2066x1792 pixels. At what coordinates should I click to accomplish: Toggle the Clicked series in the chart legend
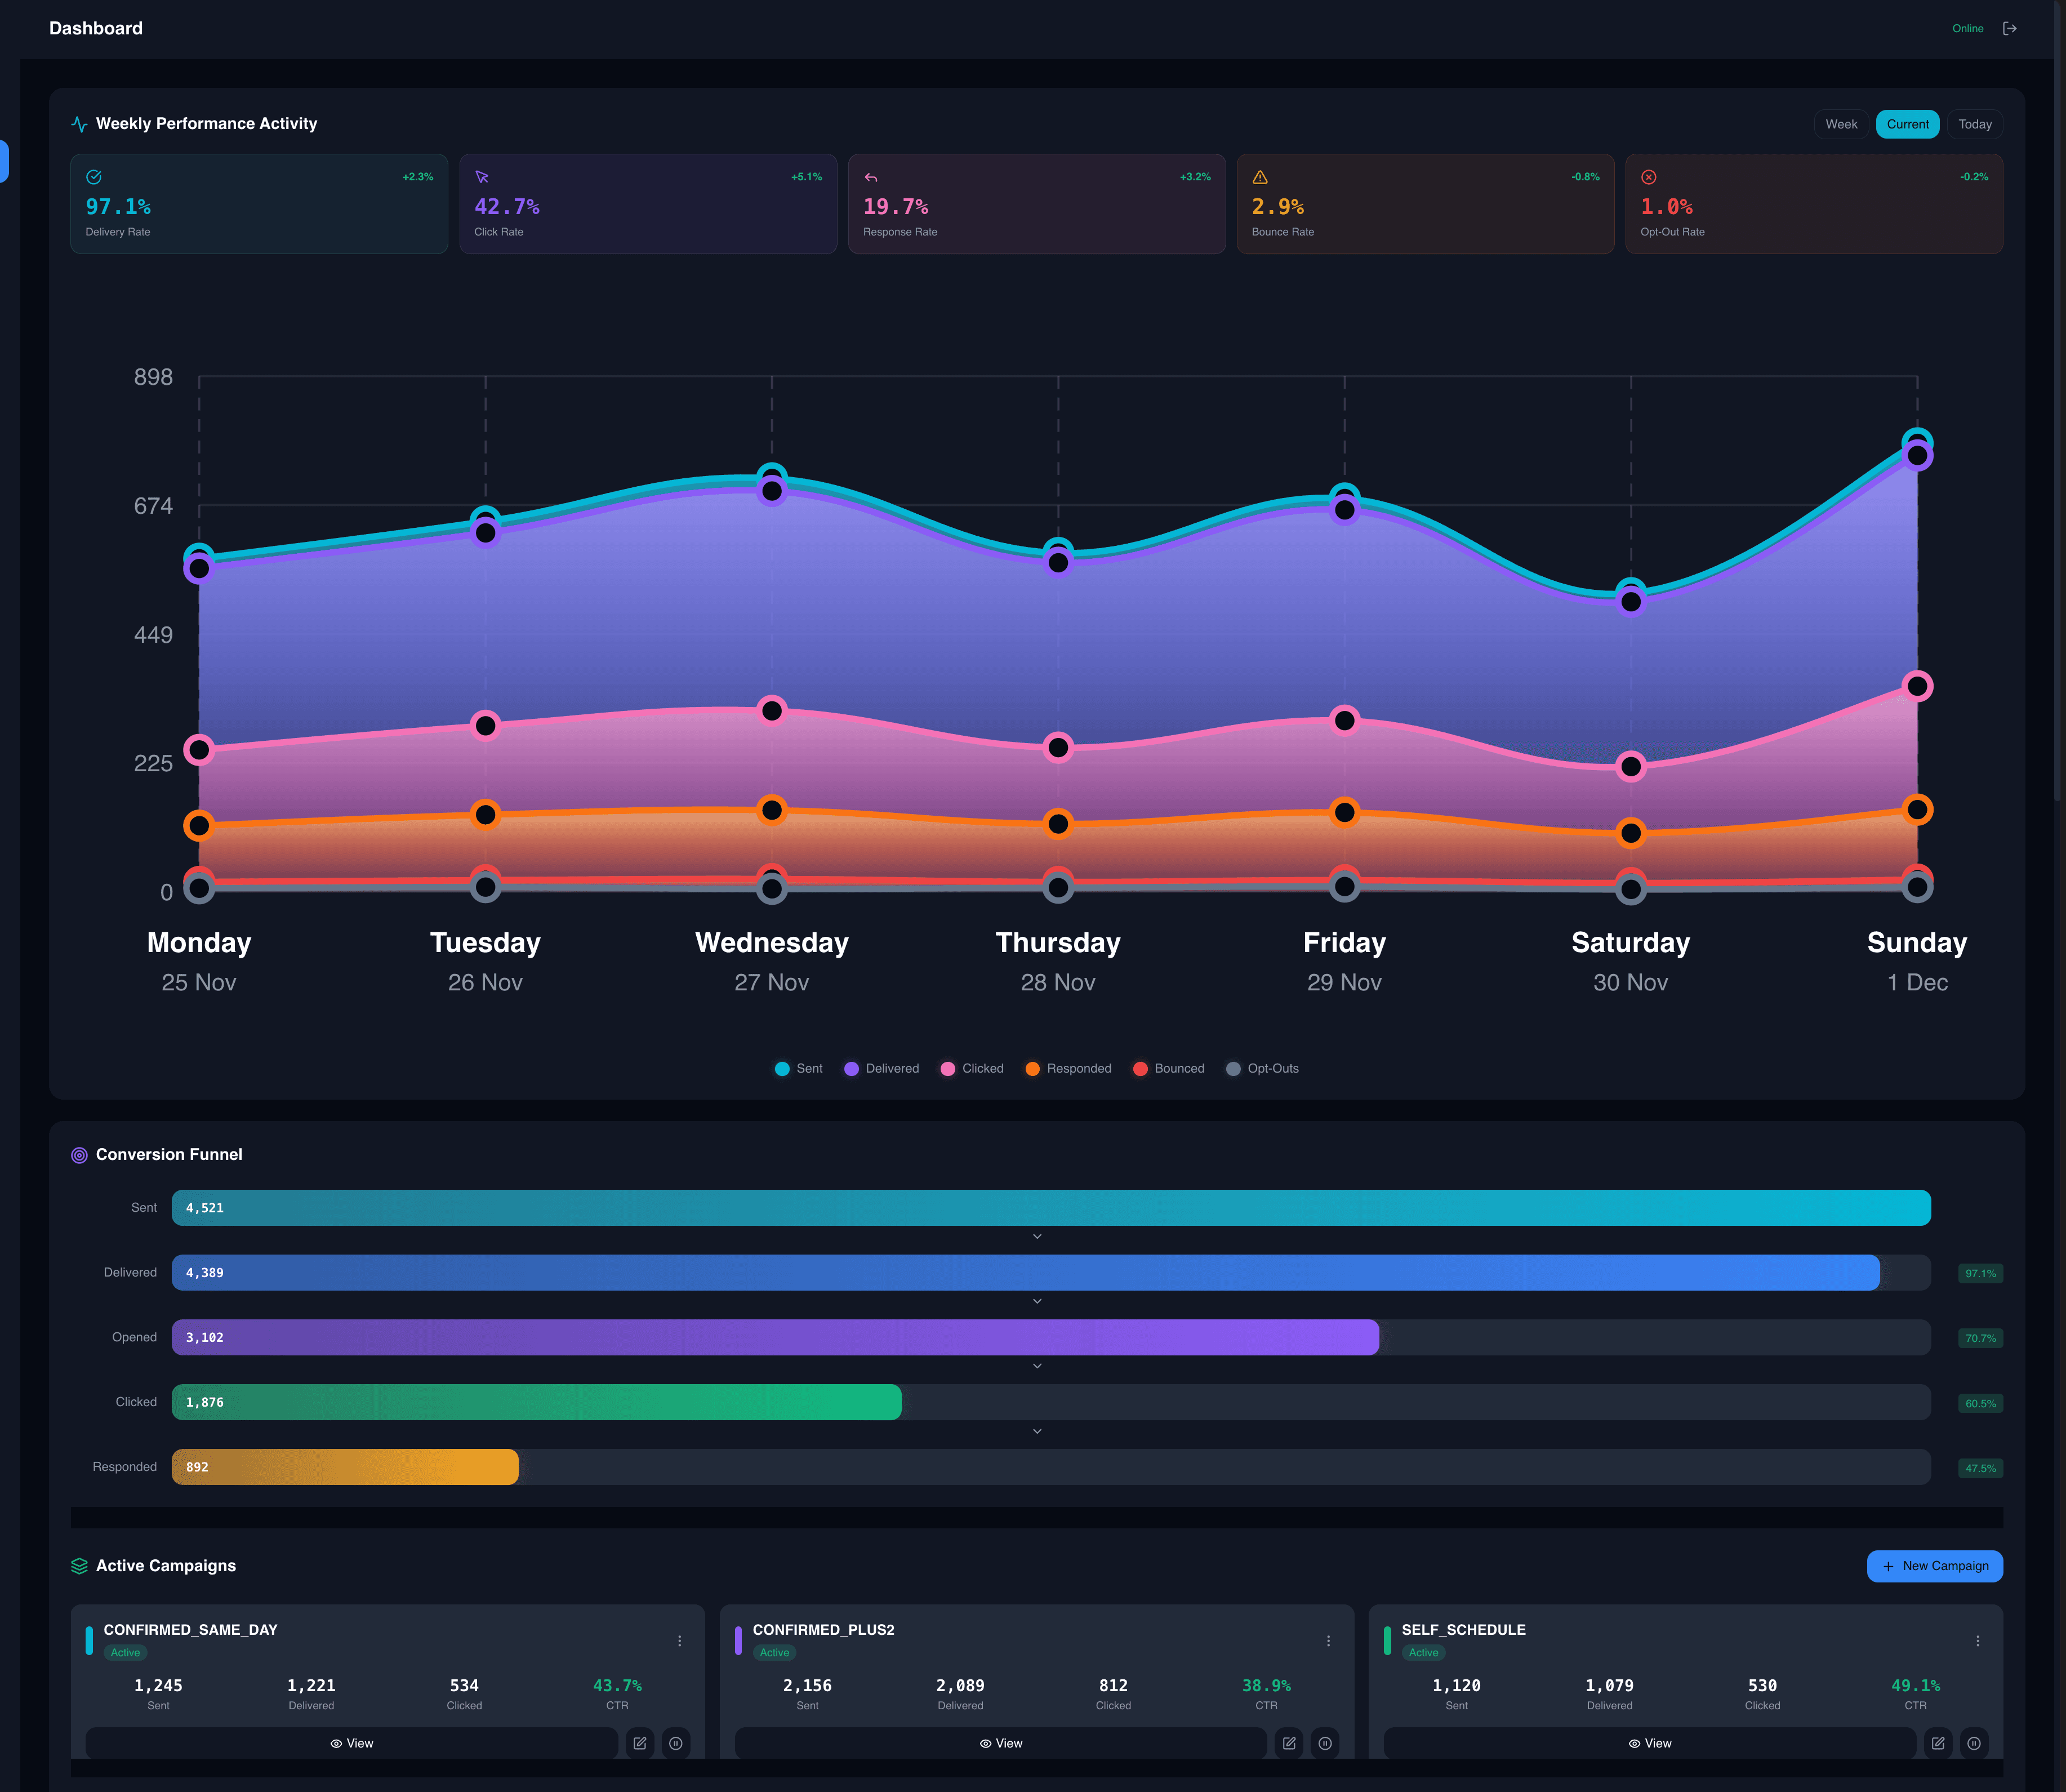click(x=972, y=1069)
